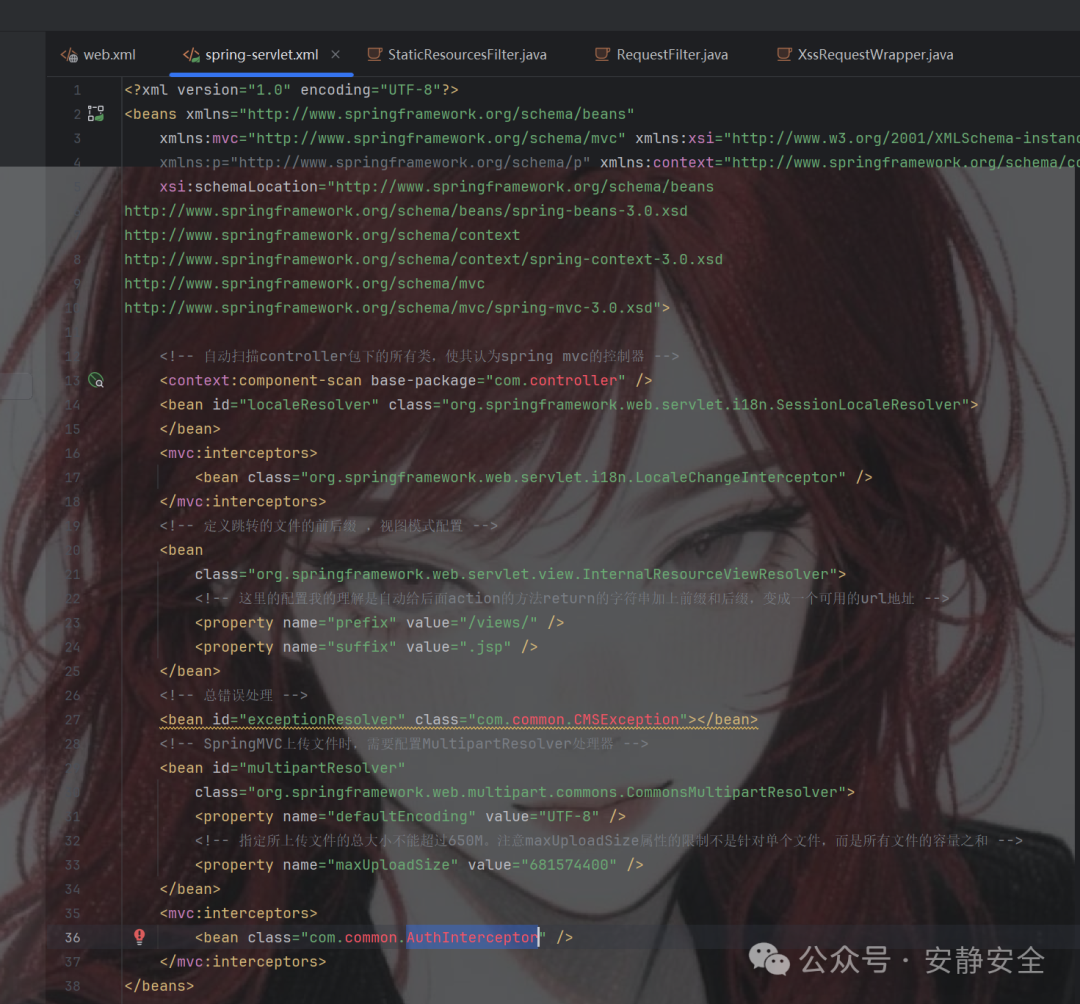This screenshot has width=1080, height=1004.
Task: Open the red error bulb on line 36
Action: click(x=139, y=937)
